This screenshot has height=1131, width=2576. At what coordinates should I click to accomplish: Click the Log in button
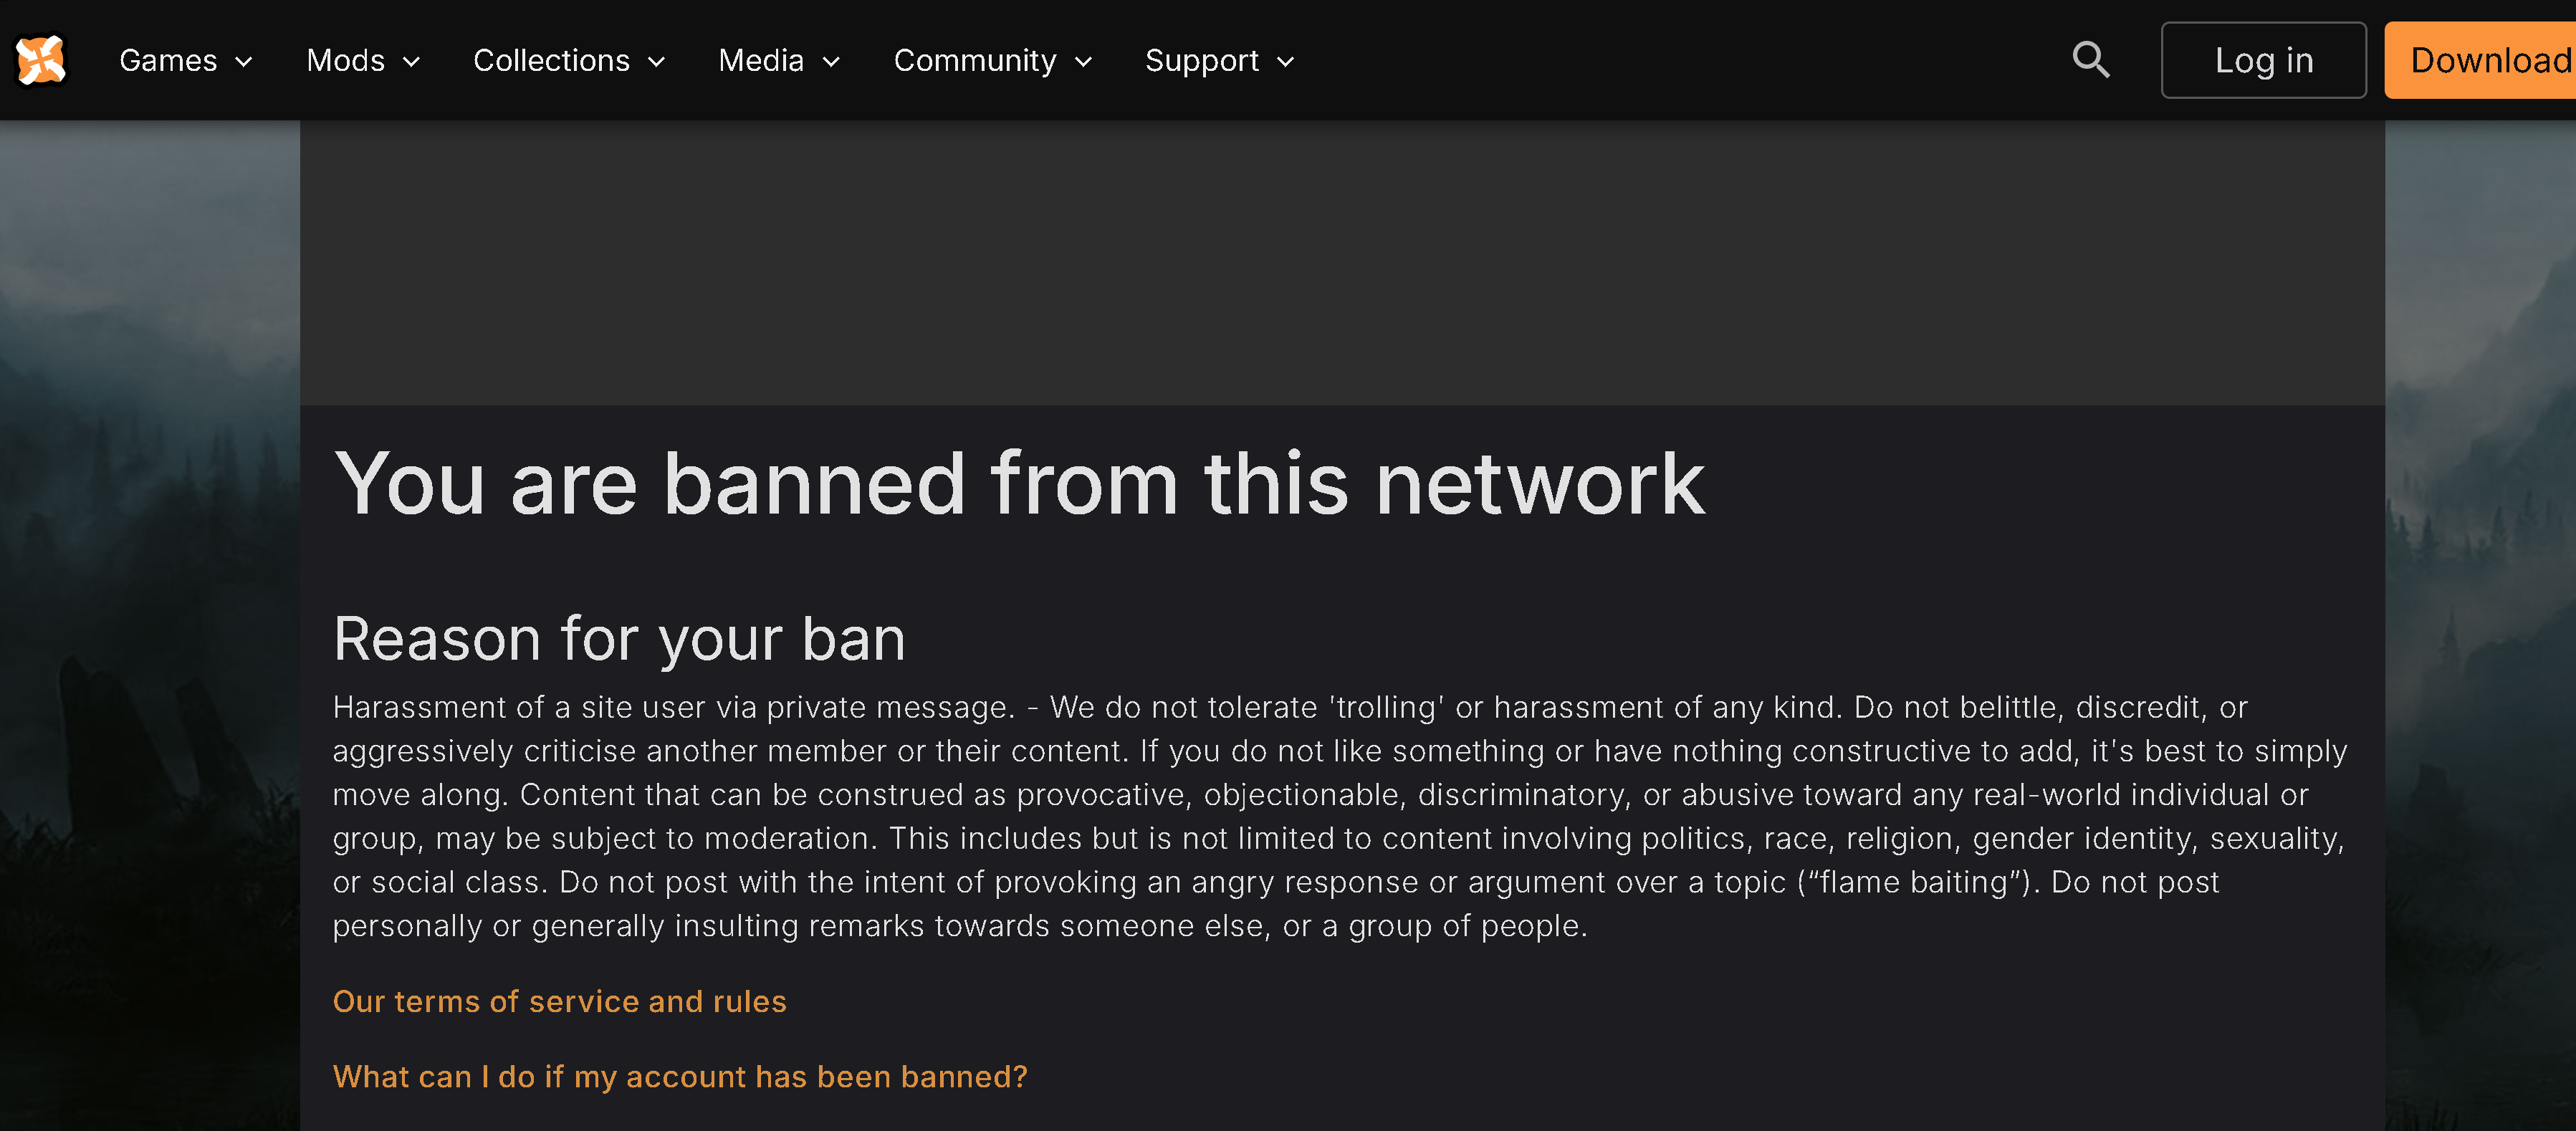click(x=2263, y=60)
